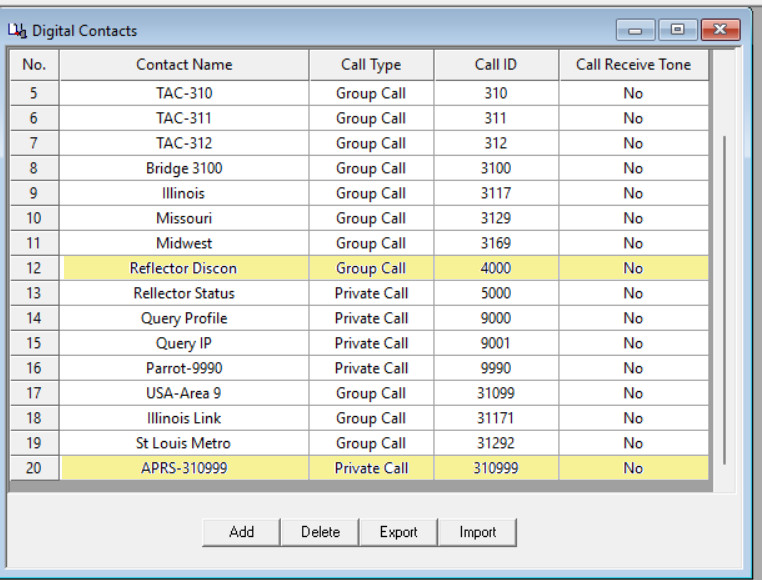Viewport: 762px width, 580px height.
Task: Select the Reflector Discon contact
Action: coord(184,268)
